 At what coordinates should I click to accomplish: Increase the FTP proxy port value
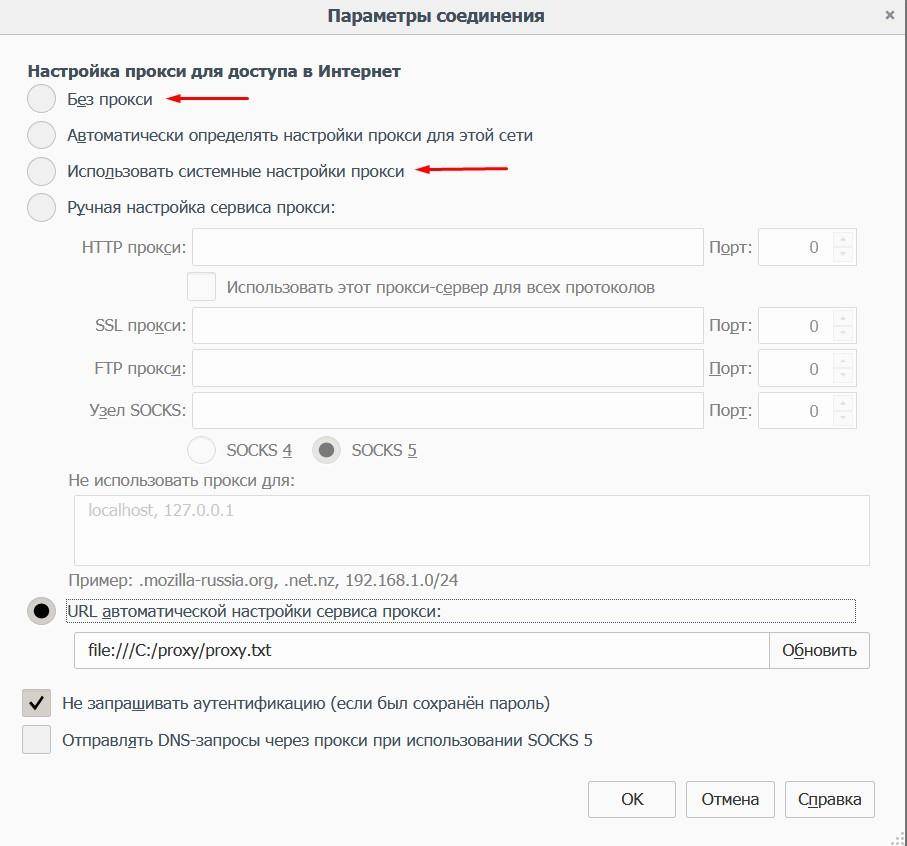click(844, 362)
